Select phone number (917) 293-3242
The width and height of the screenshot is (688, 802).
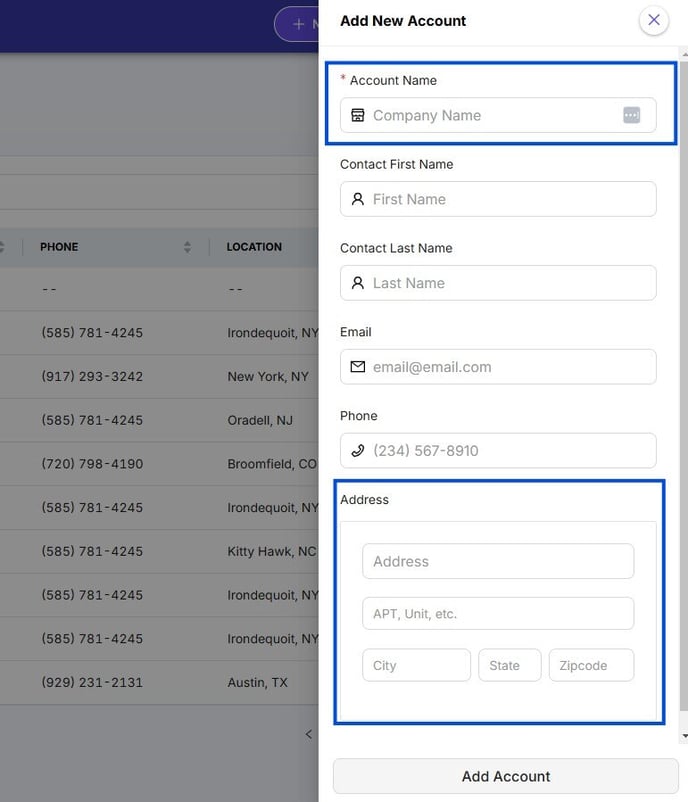[92, 376]
